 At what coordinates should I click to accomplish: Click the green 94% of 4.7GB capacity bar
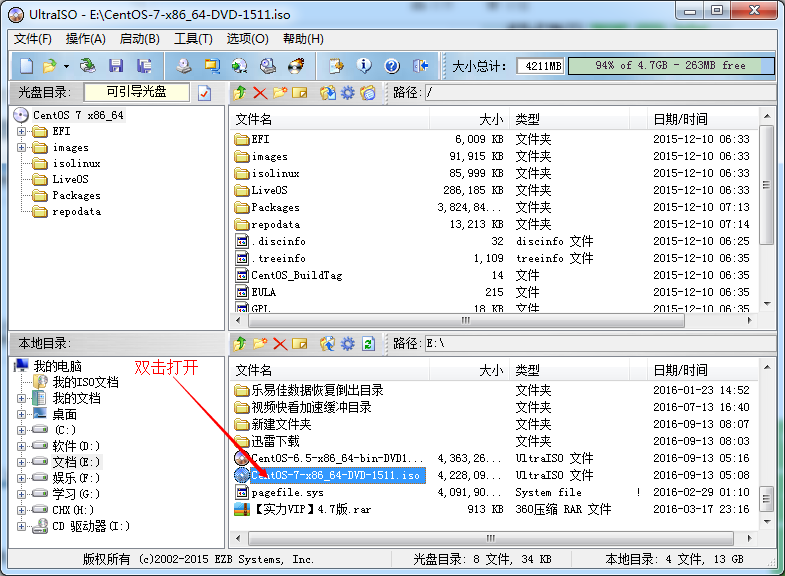tap(671, 66)
